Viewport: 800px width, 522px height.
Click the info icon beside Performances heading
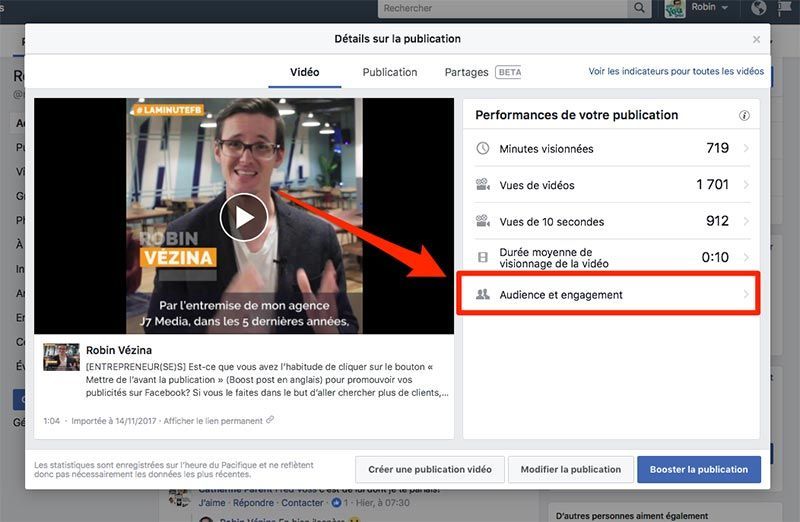tap(744, 116)
